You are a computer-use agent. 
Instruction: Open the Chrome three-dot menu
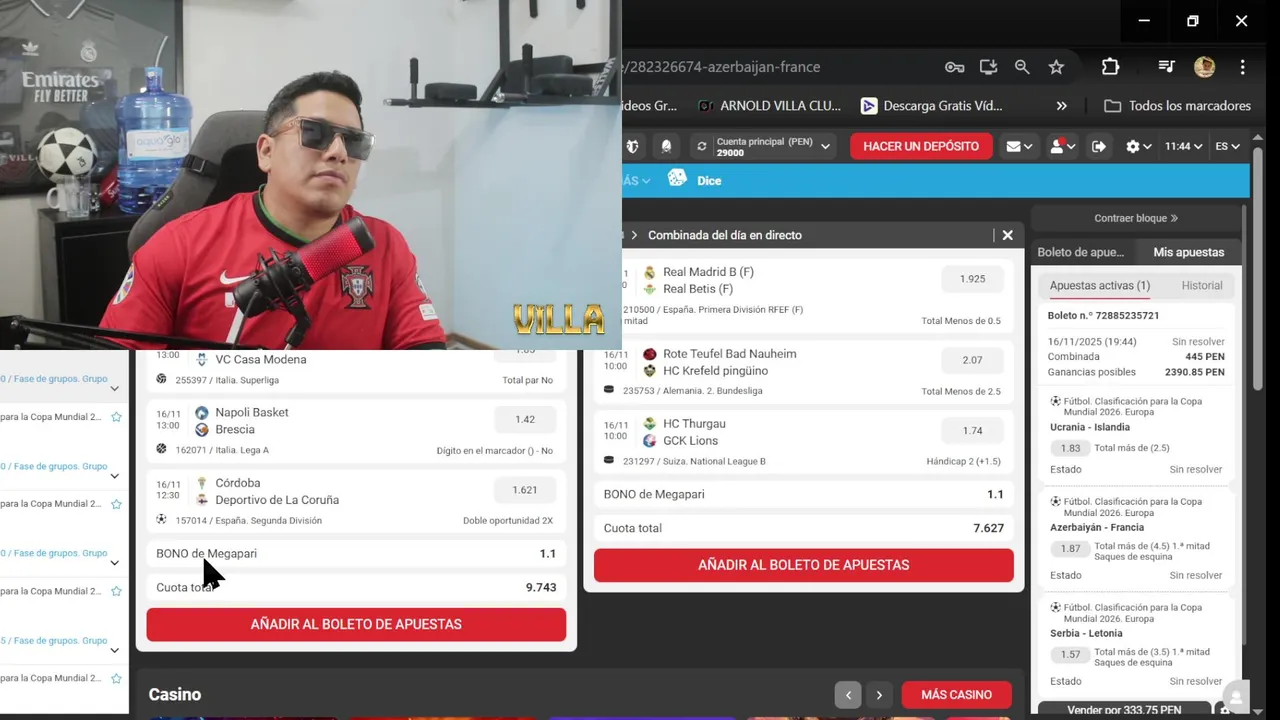click(1242, 67)
